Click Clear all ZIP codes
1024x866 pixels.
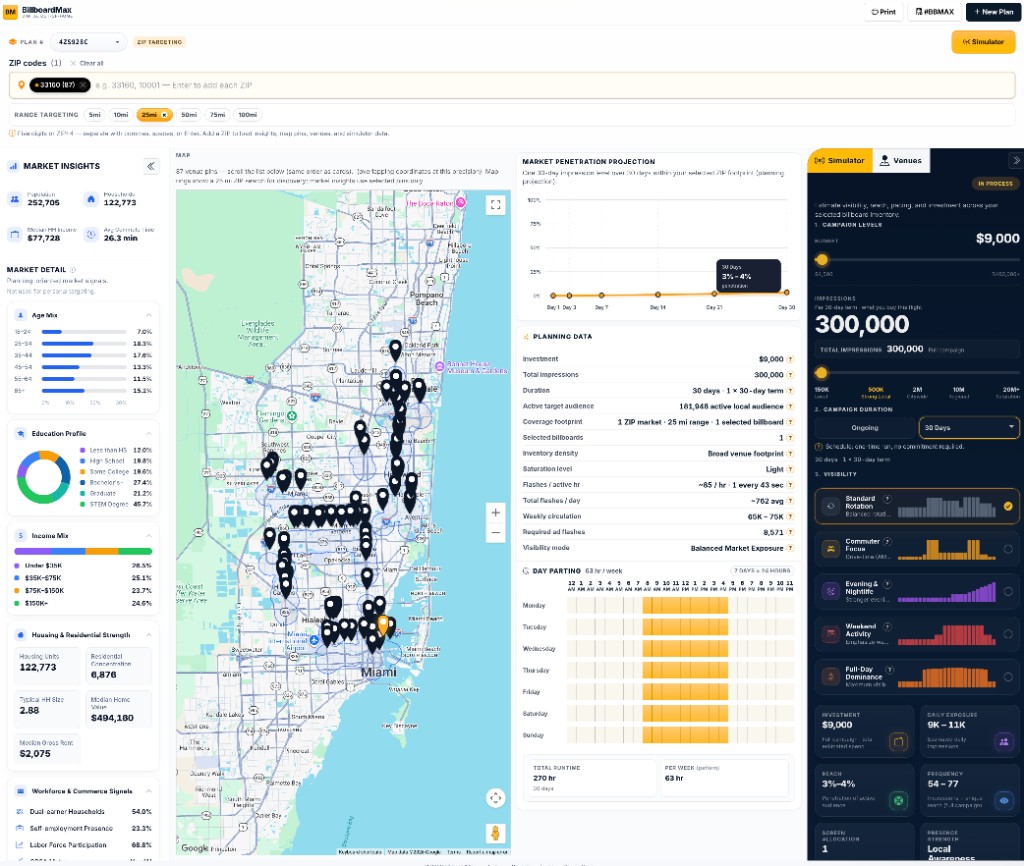point(87,63)
